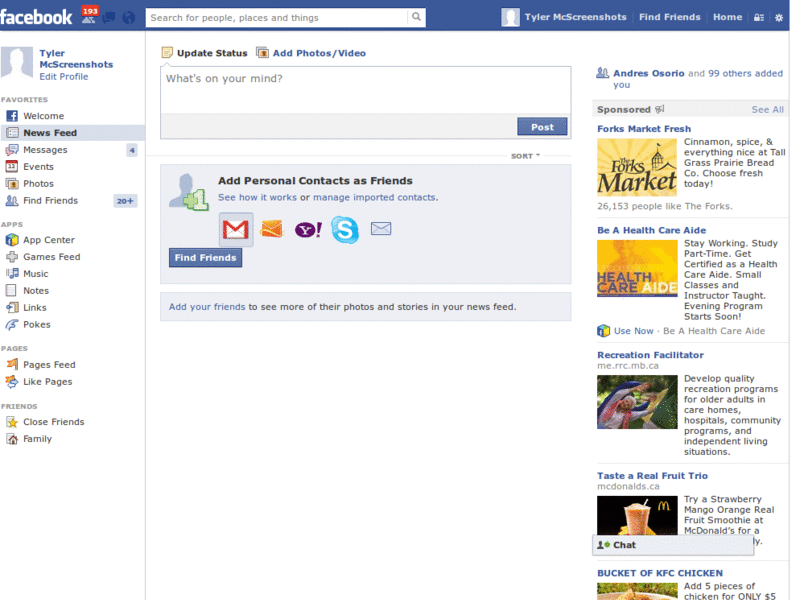The image size is (800, 600).
Task: Select Add Photos/Video tab
Action: [x=311, y=53]
